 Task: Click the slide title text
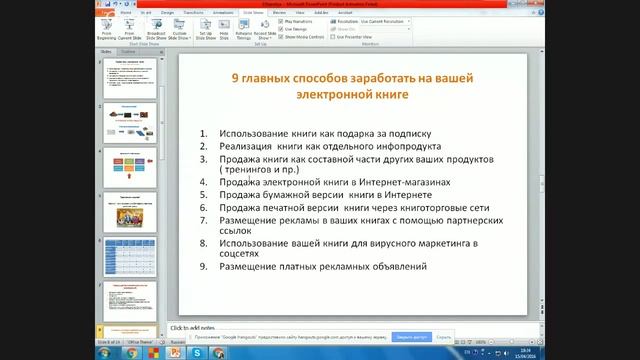click(x=352, y=86)
